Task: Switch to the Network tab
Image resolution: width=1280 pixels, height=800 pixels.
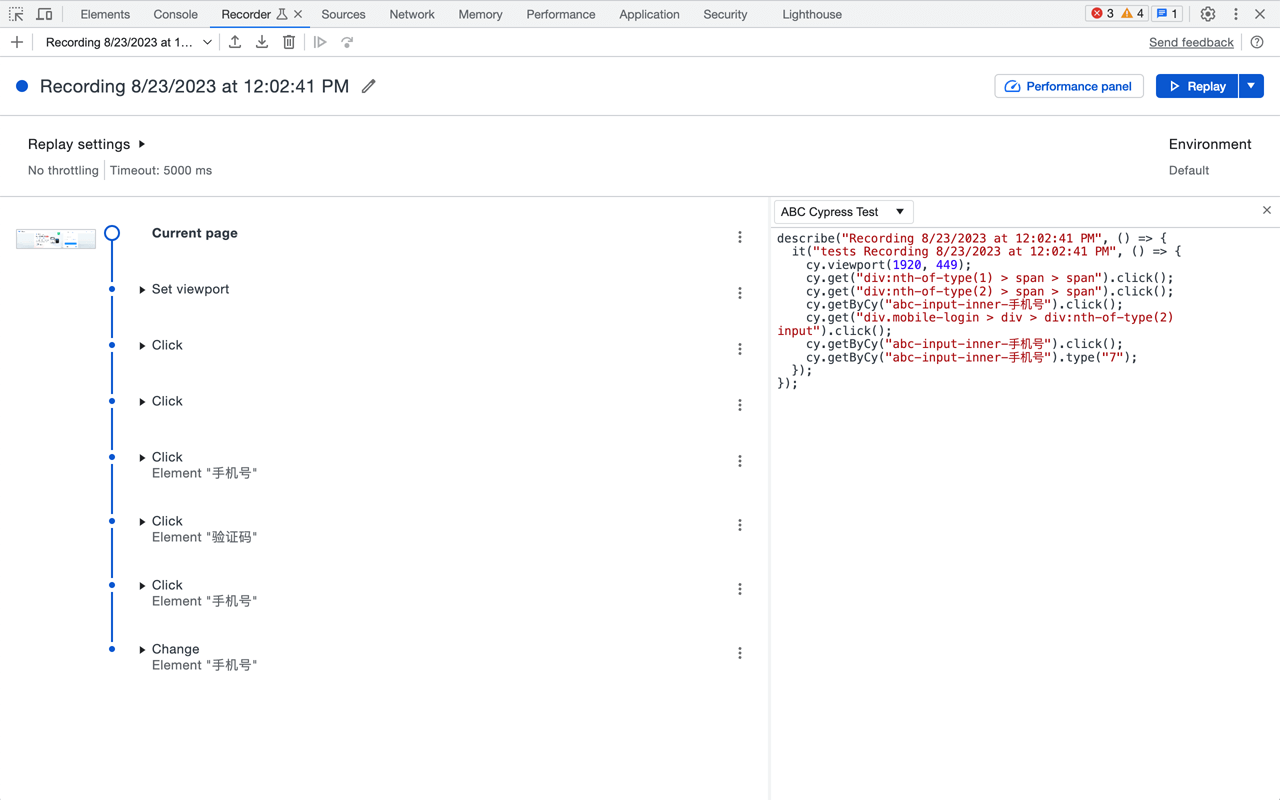Action: [x=411, y=14]
